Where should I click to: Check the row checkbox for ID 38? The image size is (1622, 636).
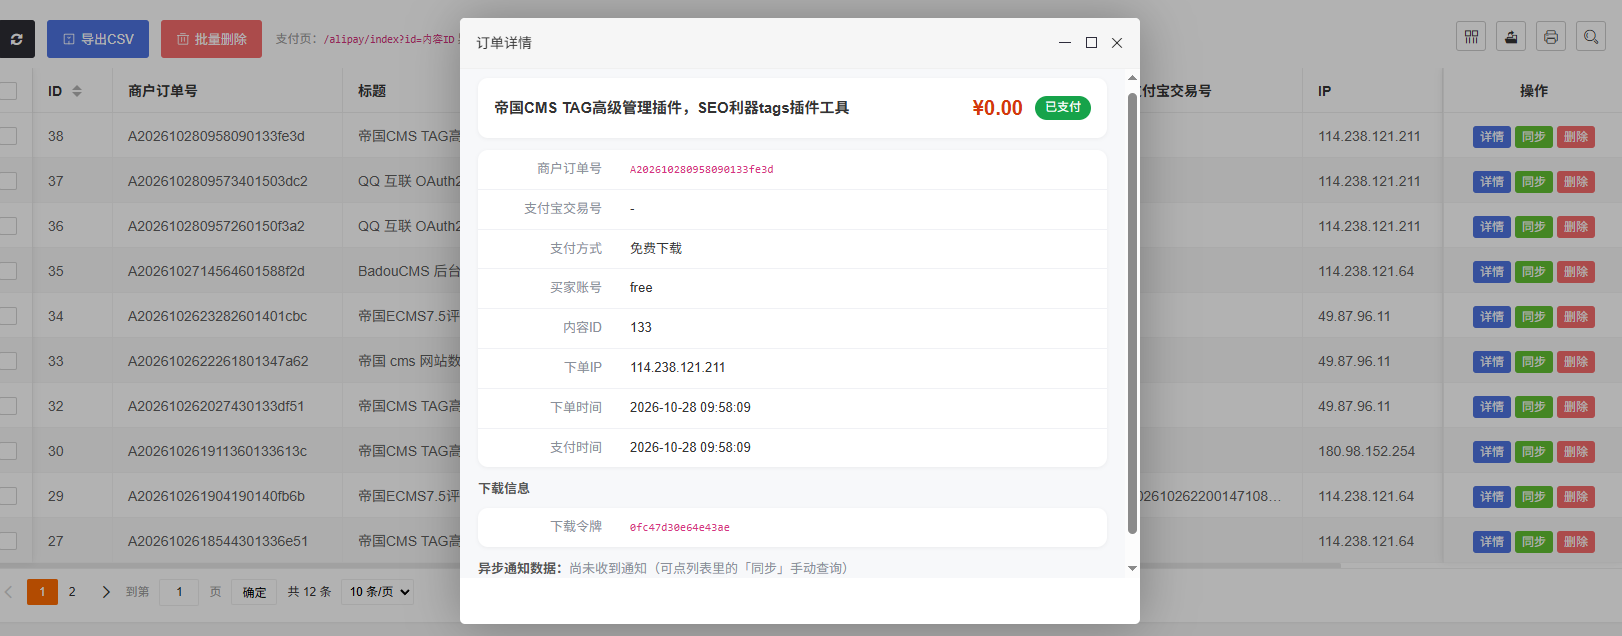(8, 136)
